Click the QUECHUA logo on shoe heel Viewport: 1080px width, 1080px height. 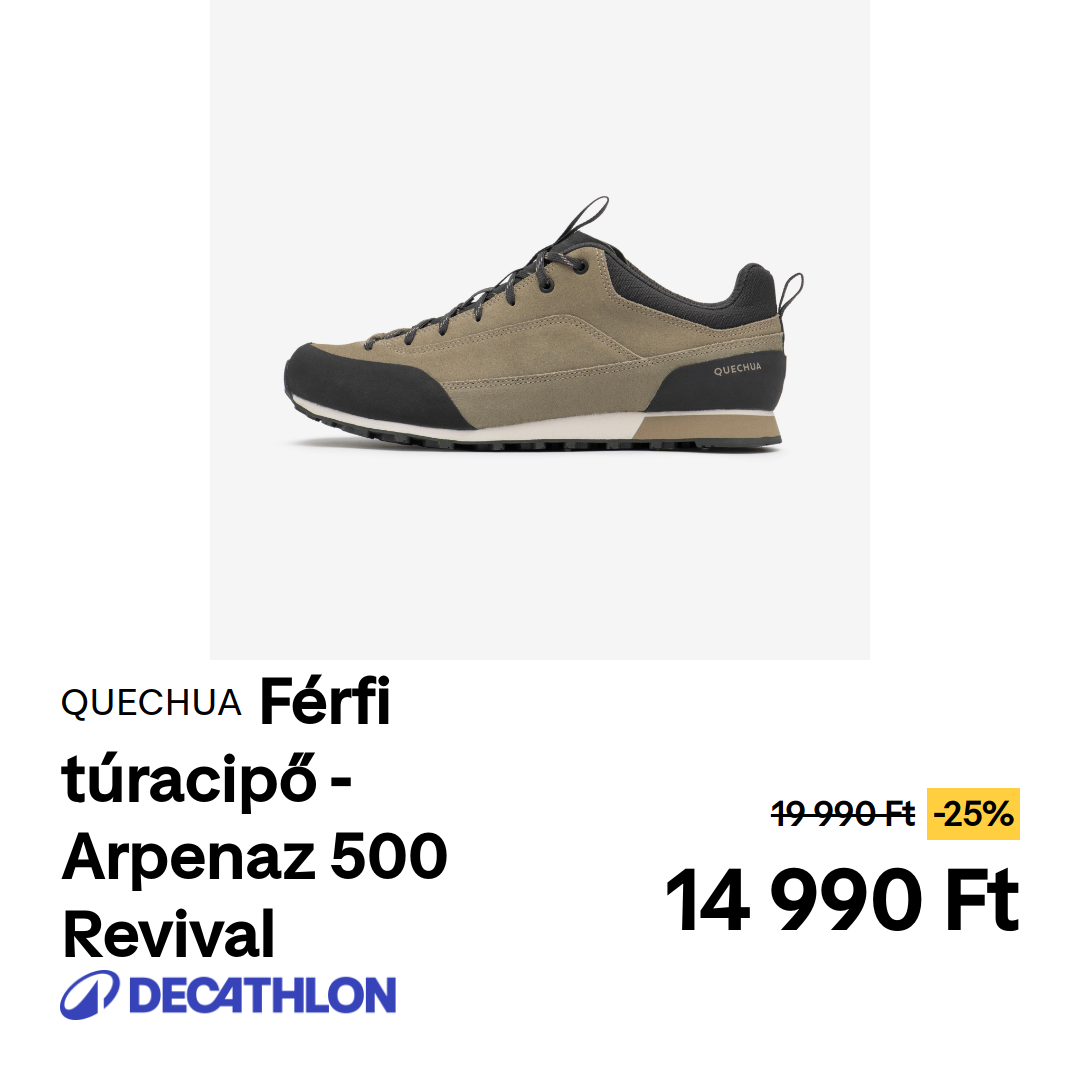[x=737, y=368]
